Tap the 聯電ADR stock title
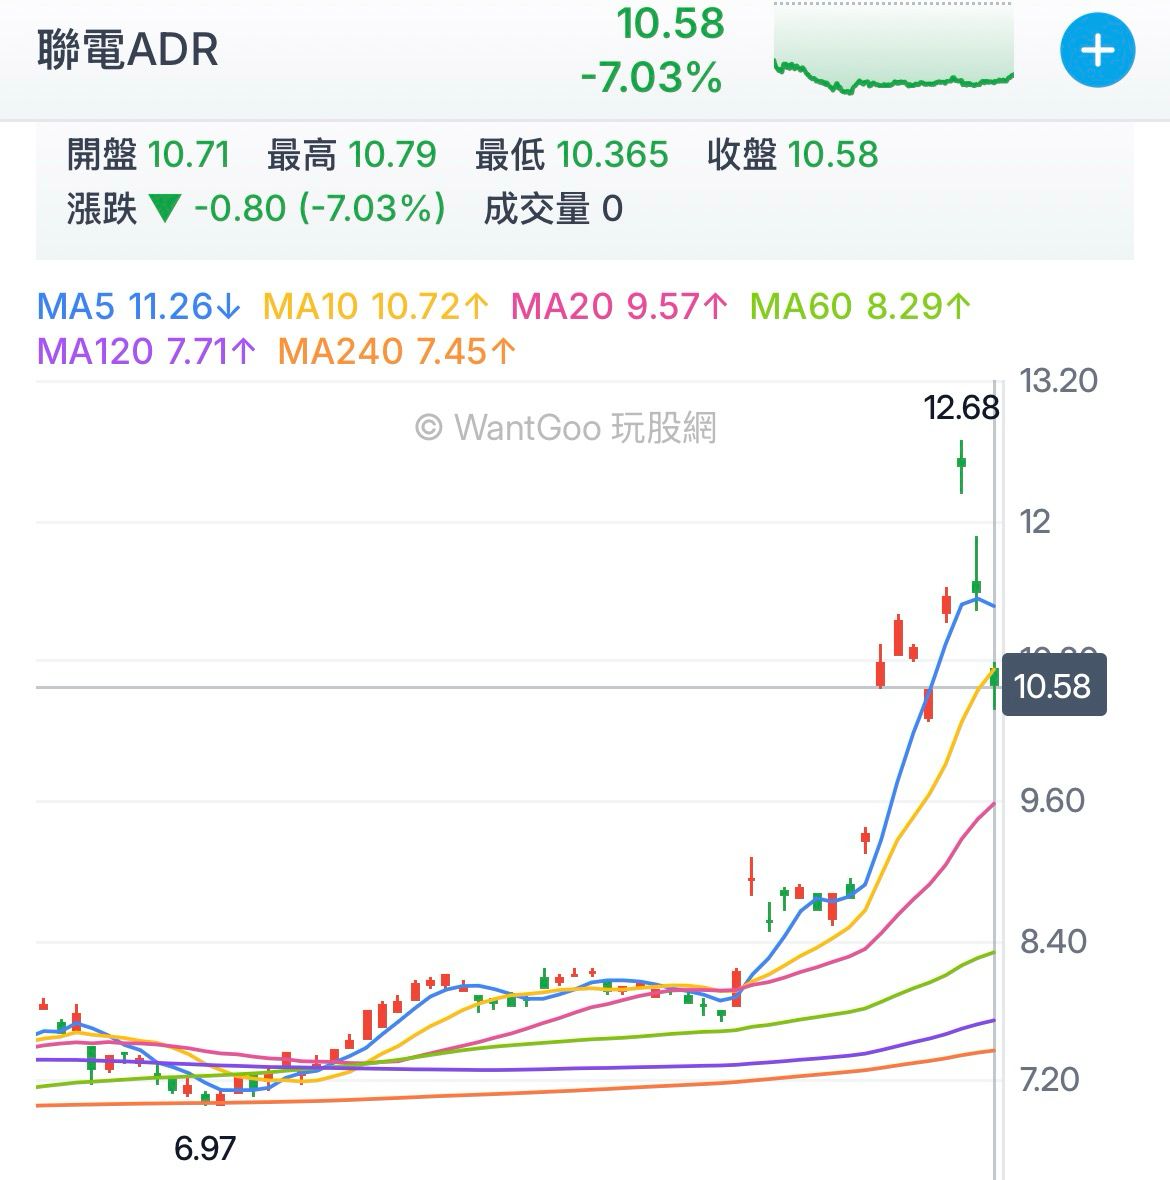 coord(128,50)
